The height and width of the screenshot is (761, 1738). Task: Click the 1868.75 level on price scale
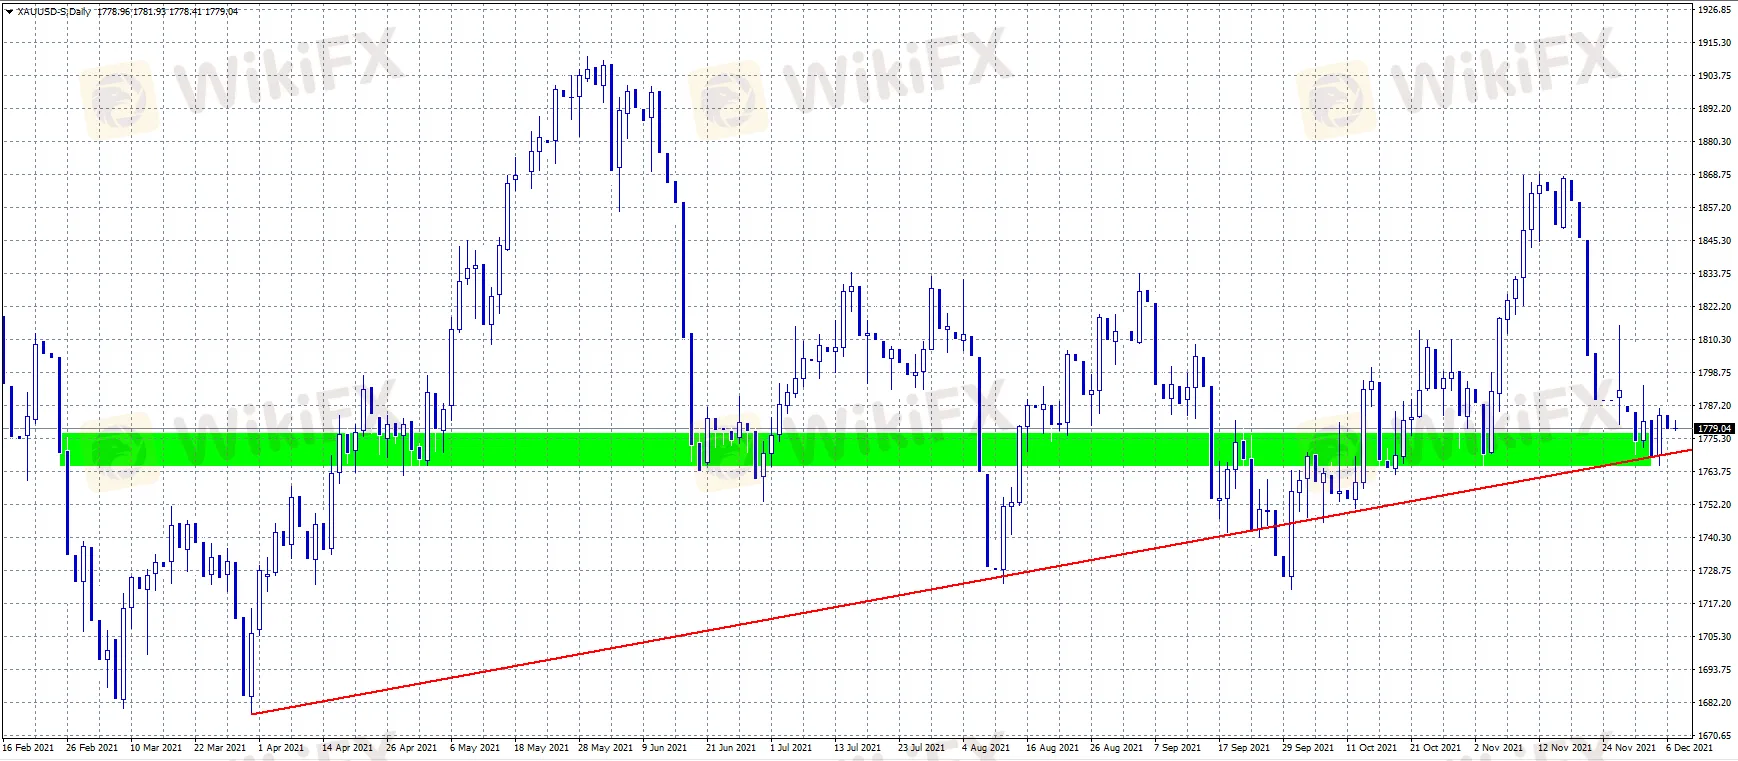pos(1714,175)
